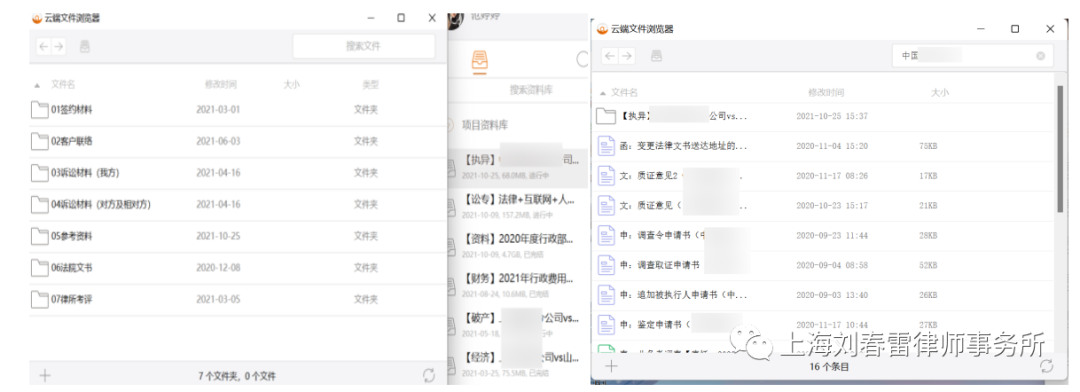Toggle sort triangle beside 文件名 in left window
This screenshot has width=1080, height=392.
[37, 85]
